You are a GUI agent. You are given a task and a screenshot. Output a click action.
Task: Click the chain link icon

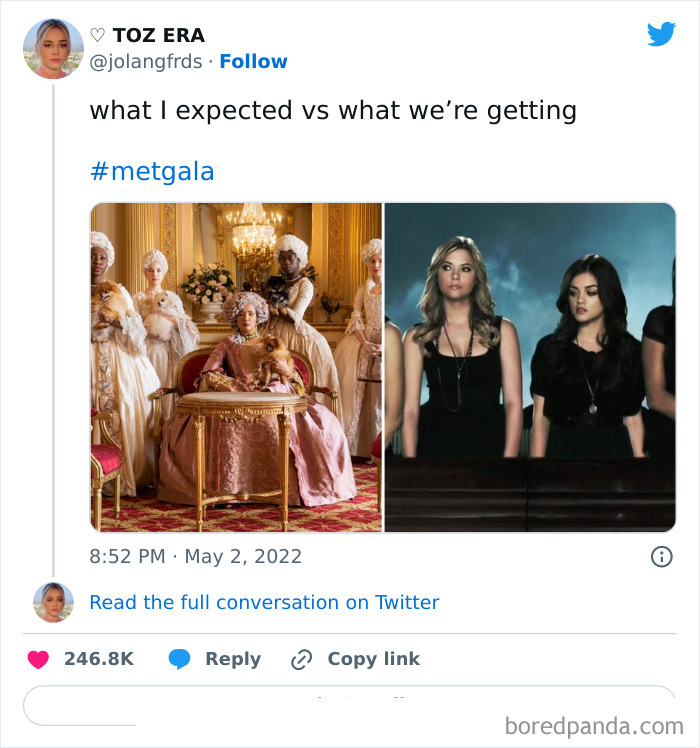301,659
